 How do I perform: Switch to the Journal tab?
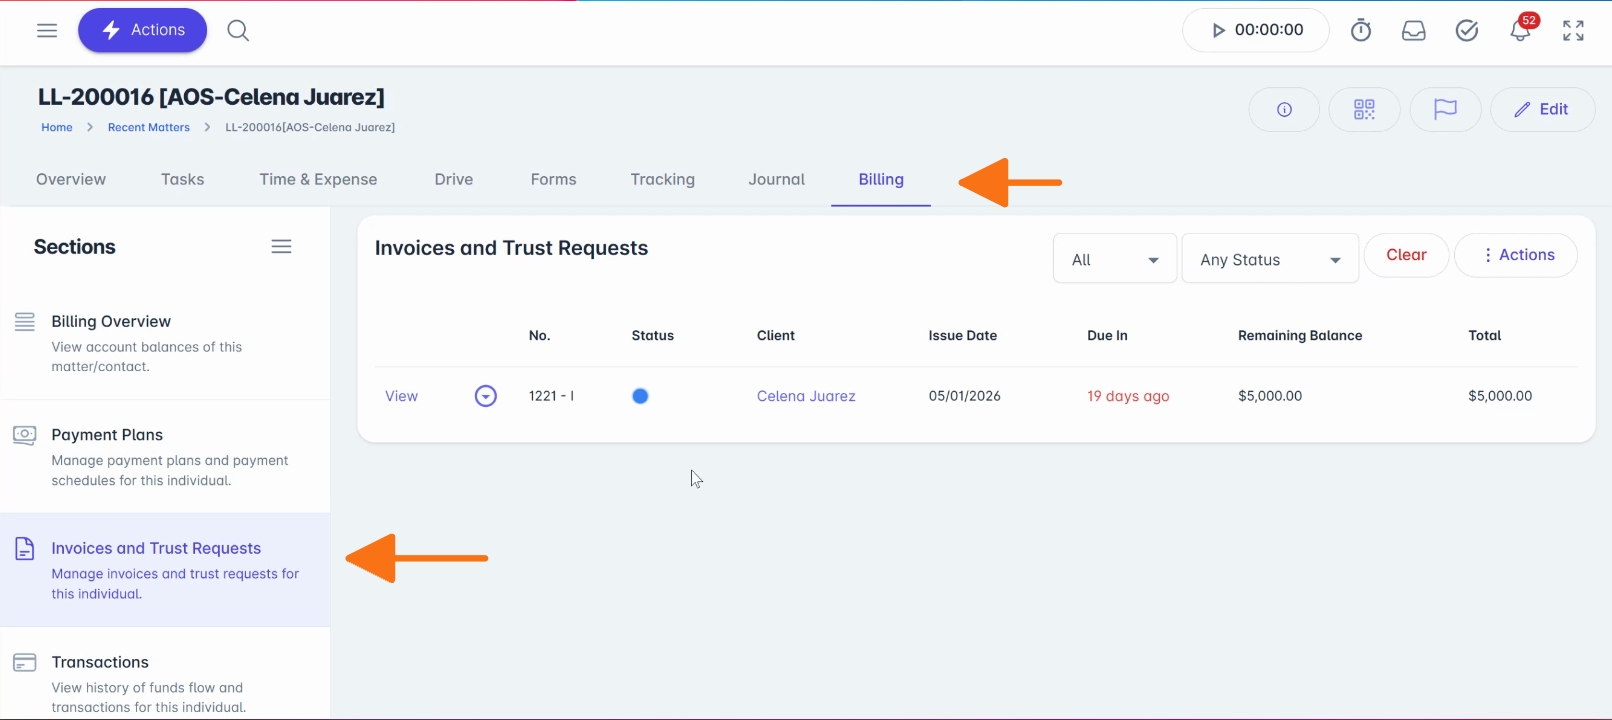point(777,179)
